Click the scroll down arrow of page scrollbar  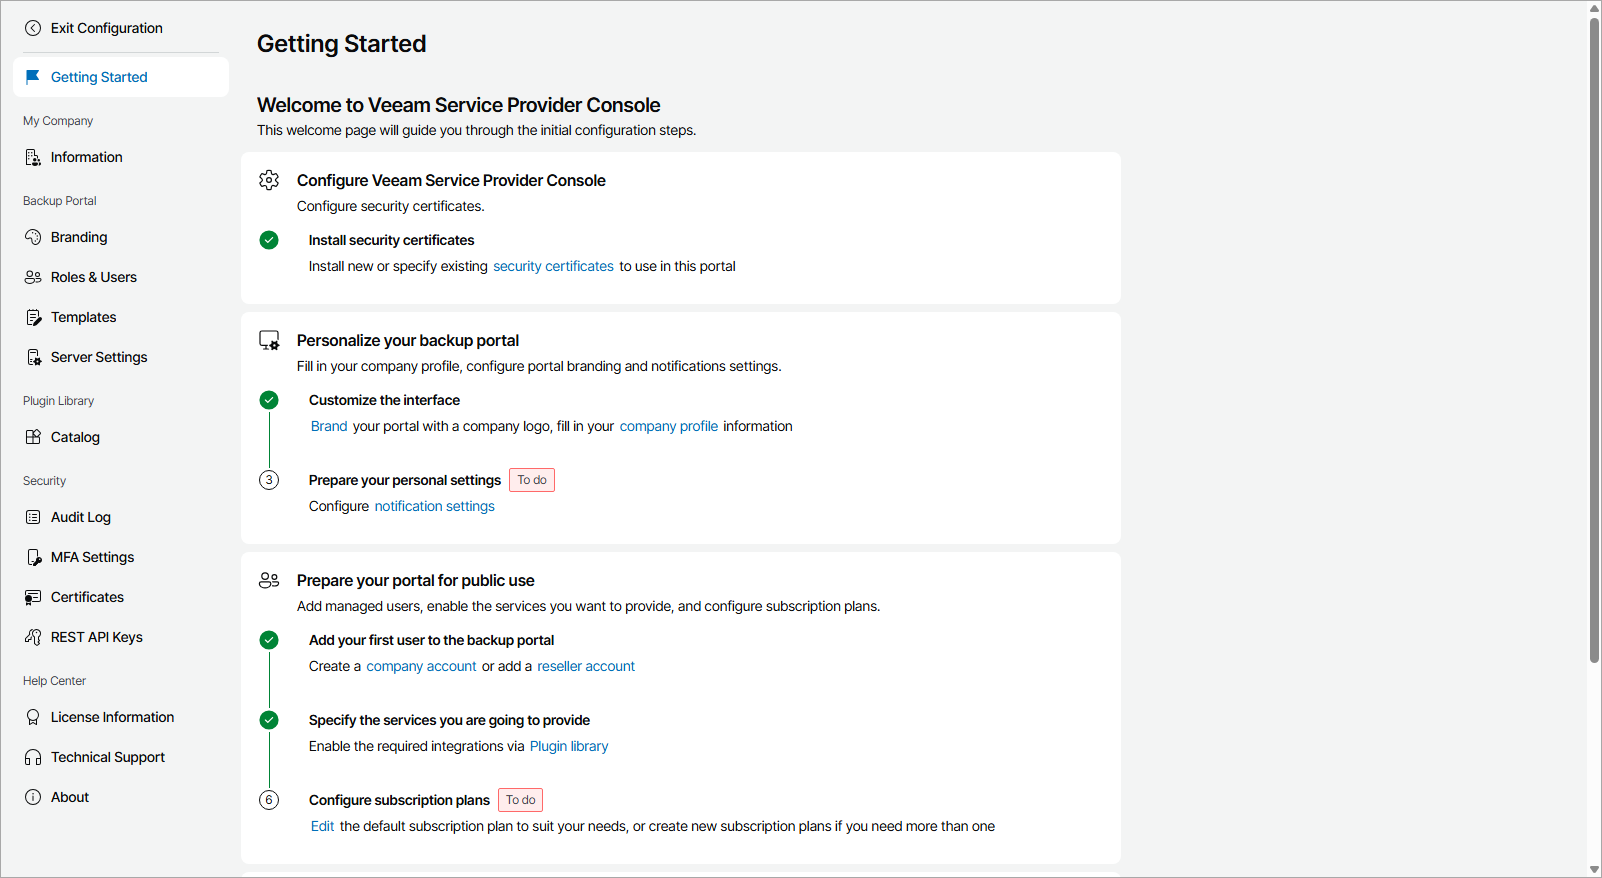(1594, 870)
